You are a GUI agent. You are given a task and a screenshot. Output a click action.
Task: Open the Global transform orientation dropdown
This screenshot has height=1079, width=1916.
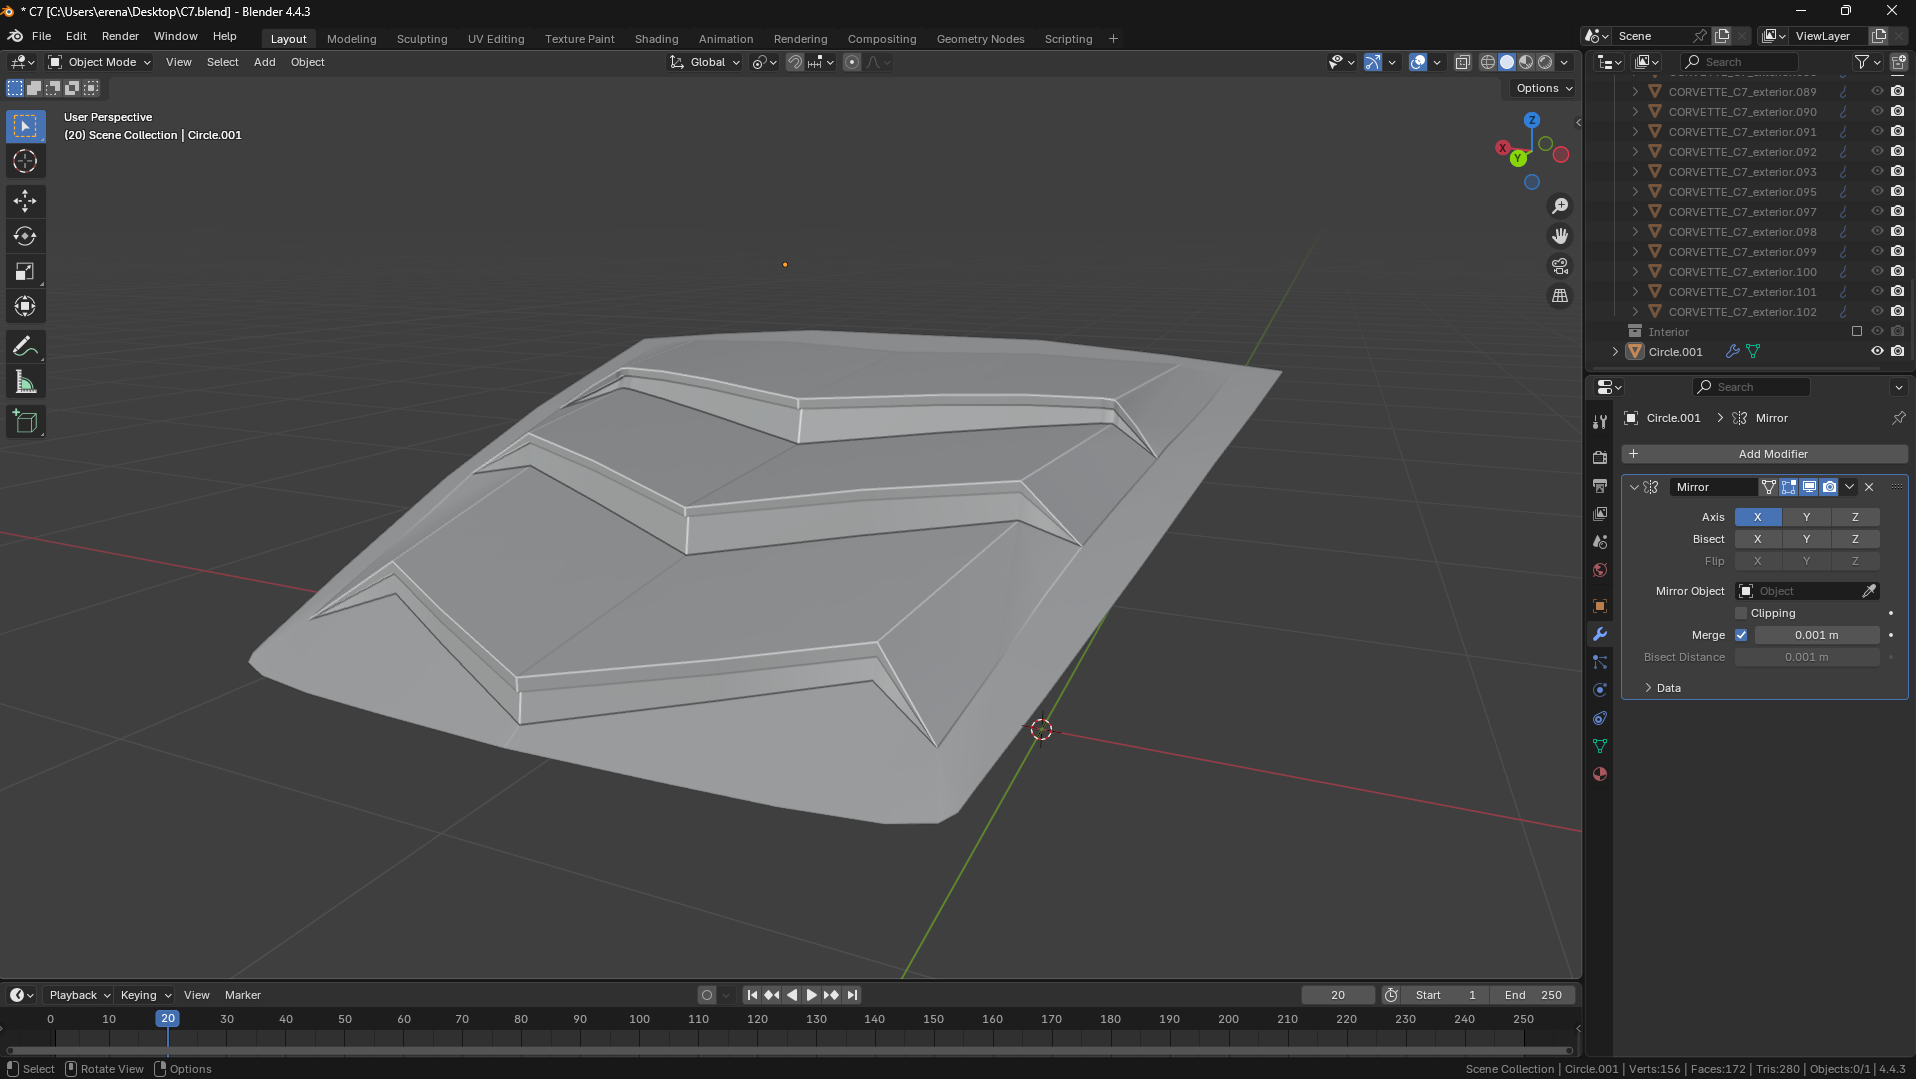point(706,62)
